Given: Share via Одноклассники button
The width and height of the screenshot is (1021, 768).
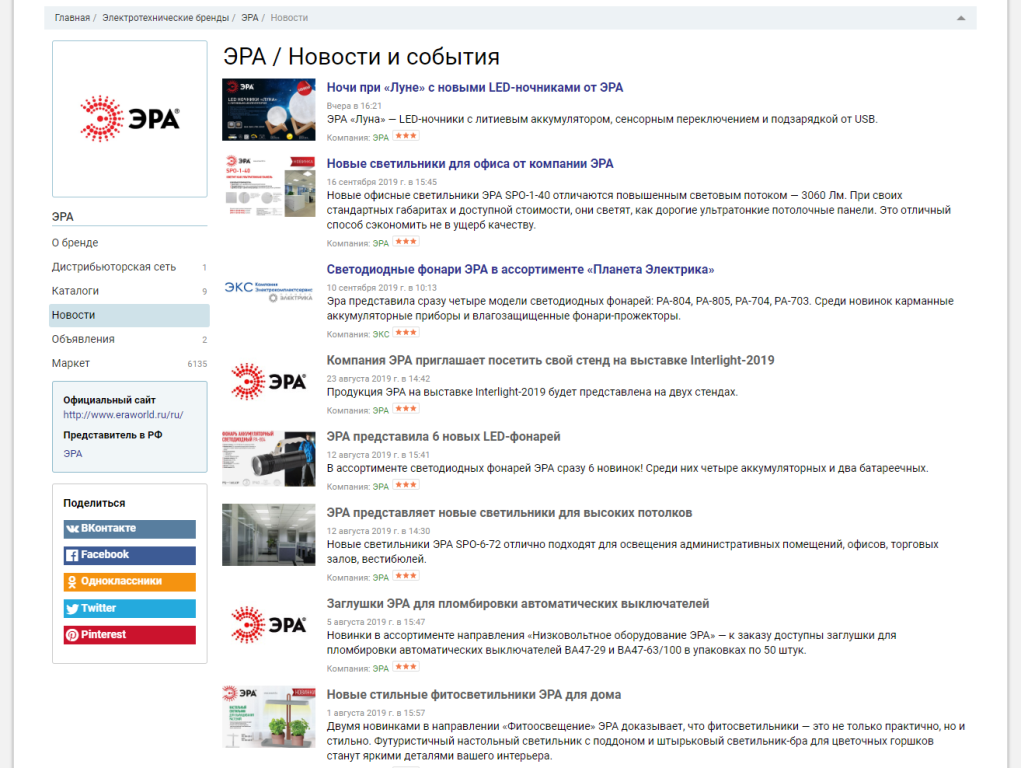Looking at the screenshot, I should [x=130, y=582].
